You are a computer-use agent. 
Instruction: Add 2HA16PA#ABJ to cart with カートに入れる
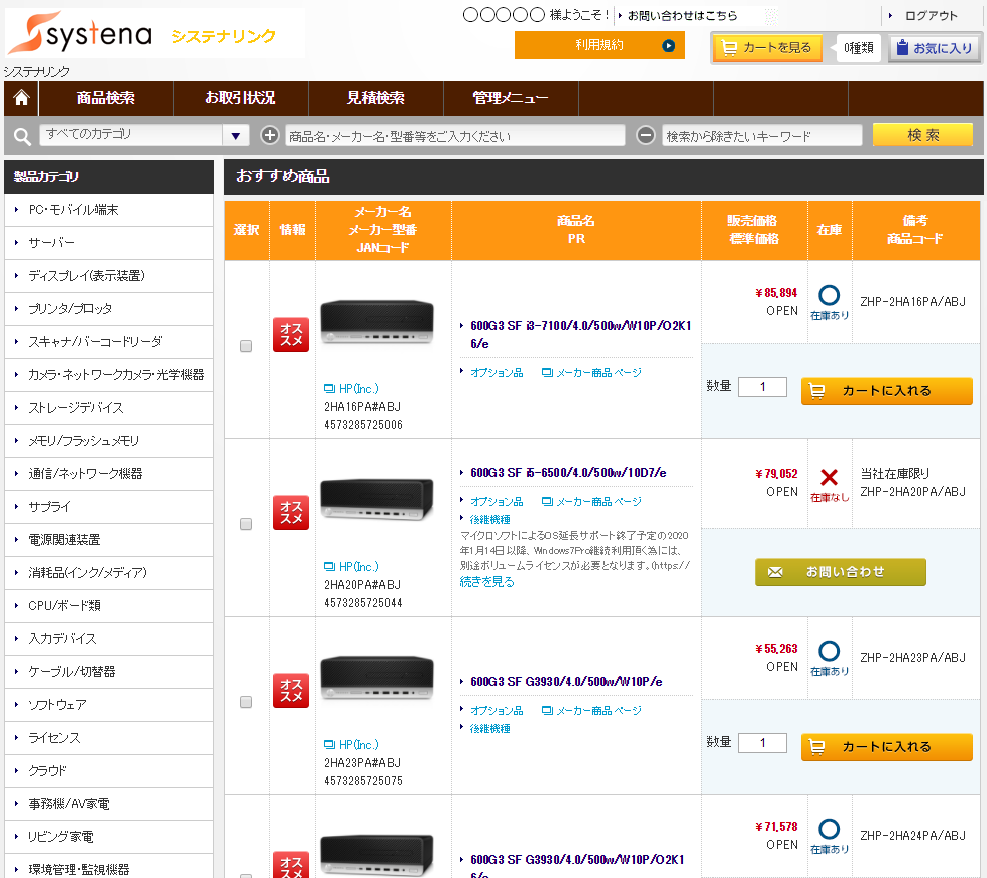(x=886, y=391)
